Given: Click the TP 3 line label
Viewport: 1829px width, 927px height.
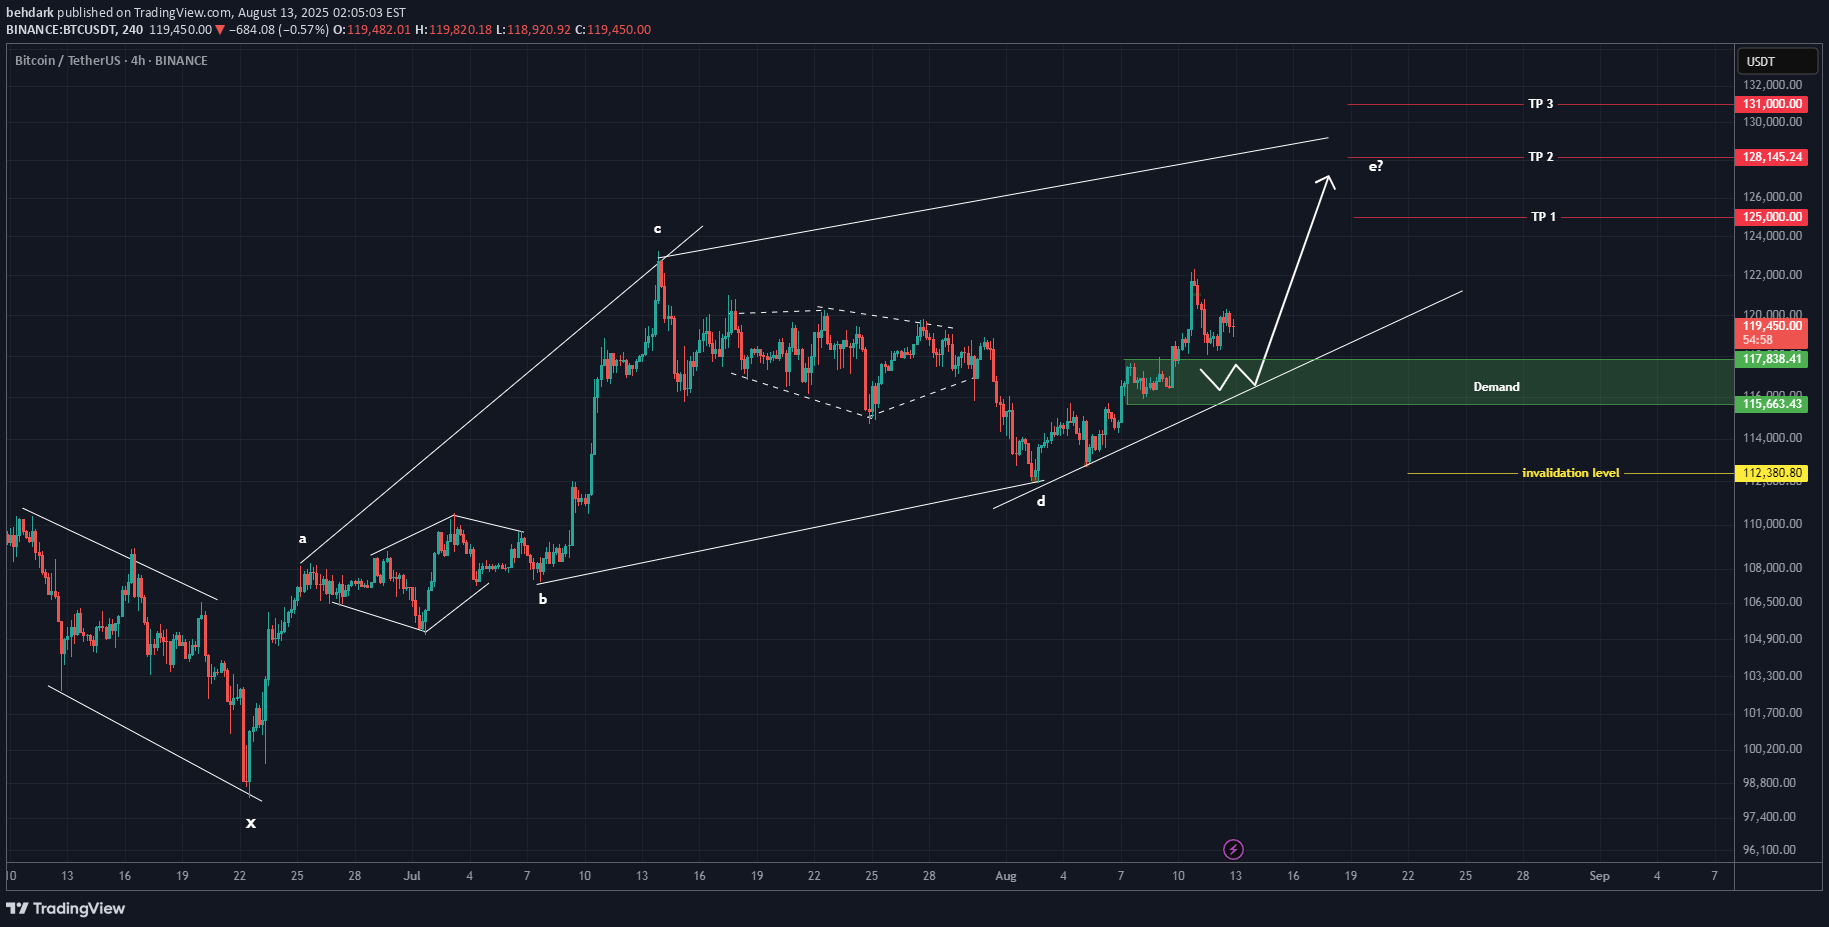Looking at the screenshot, I should pyautogui.click(x=1541, y=104).
